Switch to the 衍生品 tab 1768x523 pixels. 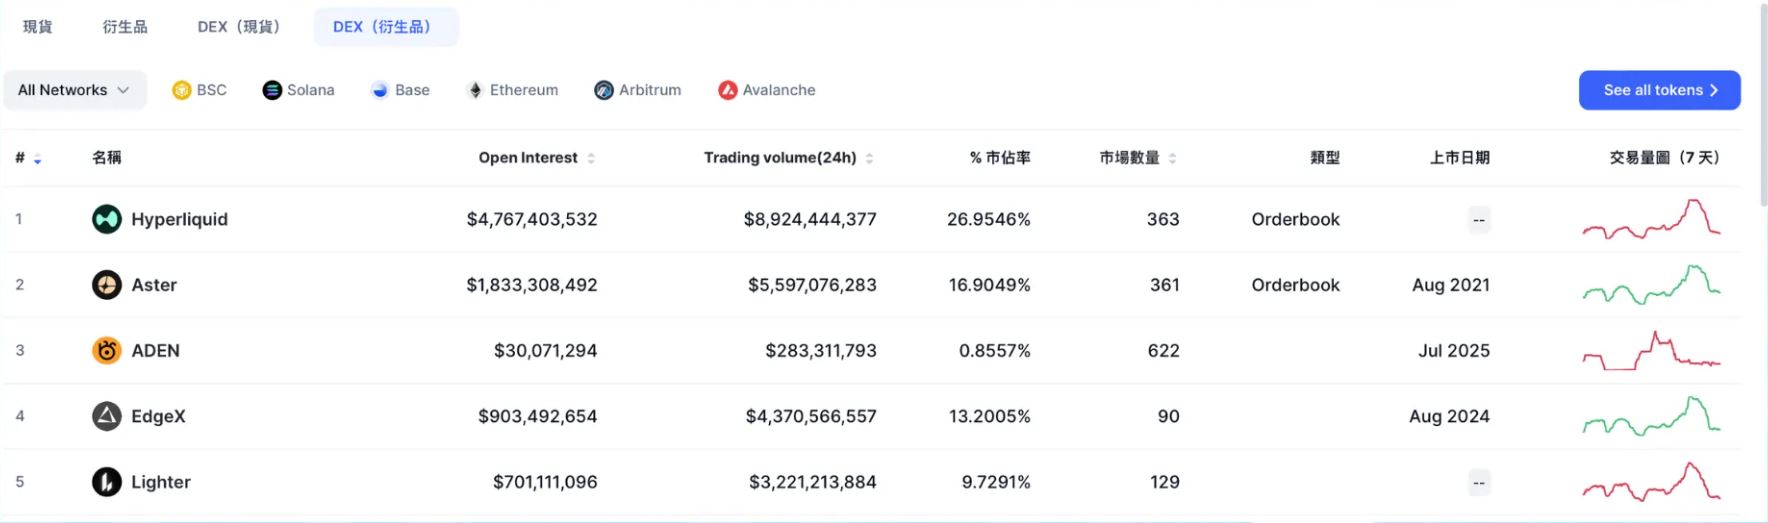click(125, 27)
